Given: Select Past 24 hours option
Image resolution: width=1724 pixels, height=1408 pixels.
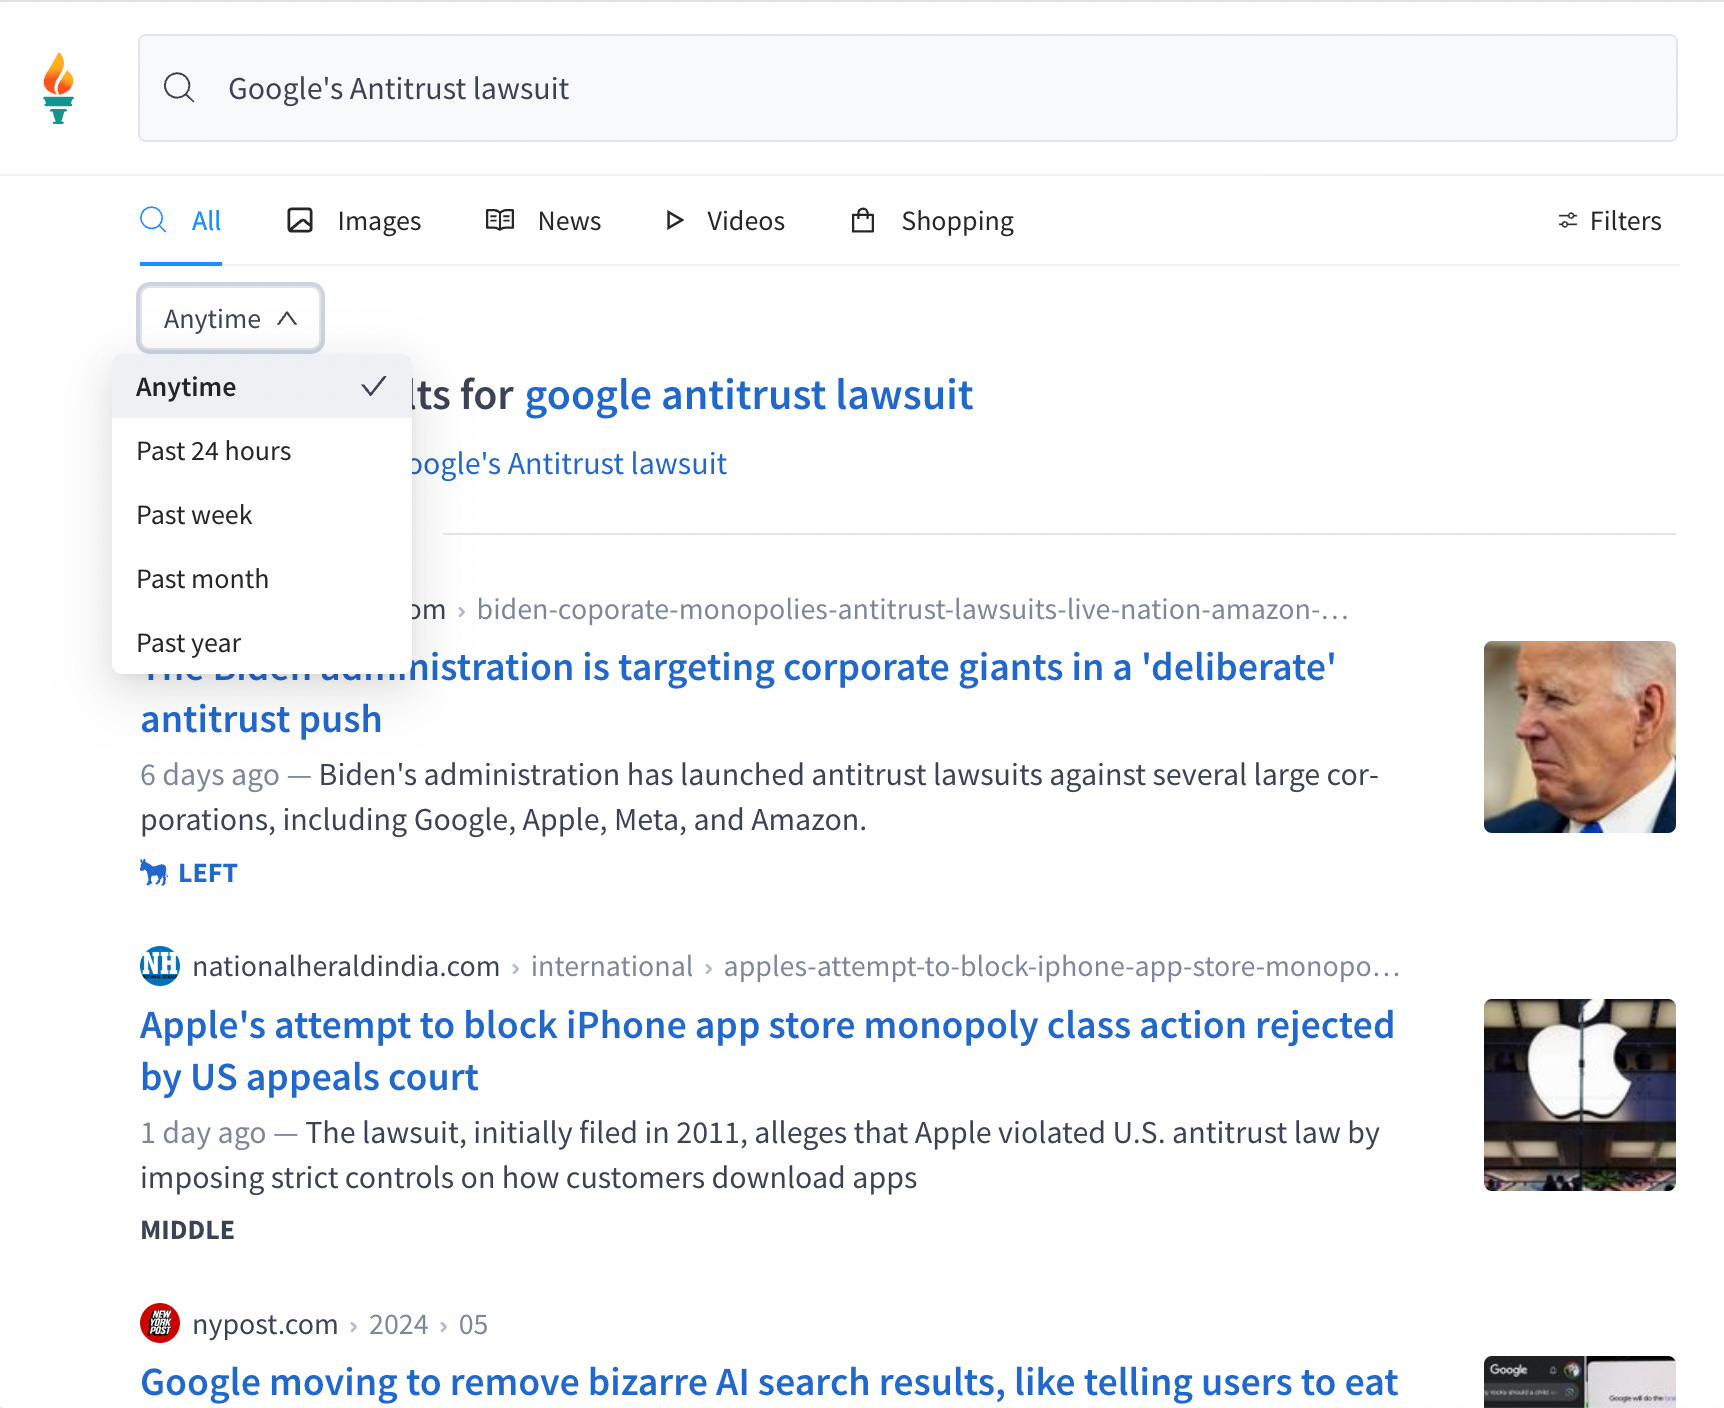Looking at the screenshot, I should tap(262, 451).
